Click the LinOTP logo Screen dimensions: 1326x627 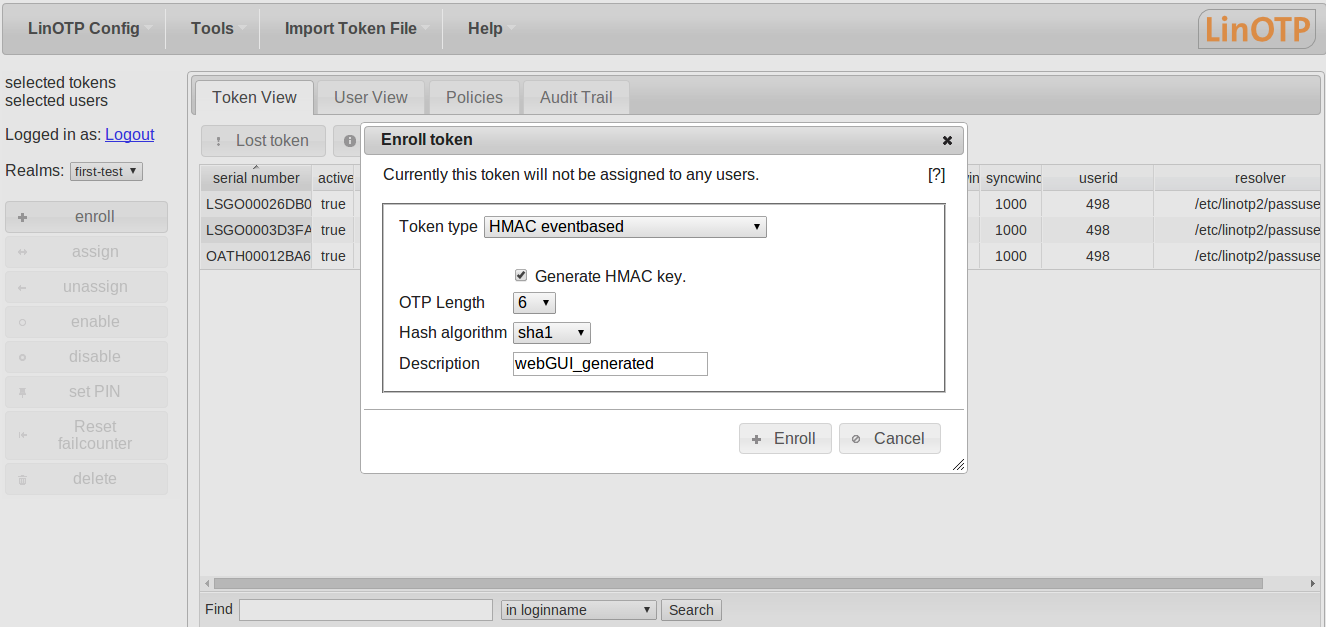point(1257,29)
